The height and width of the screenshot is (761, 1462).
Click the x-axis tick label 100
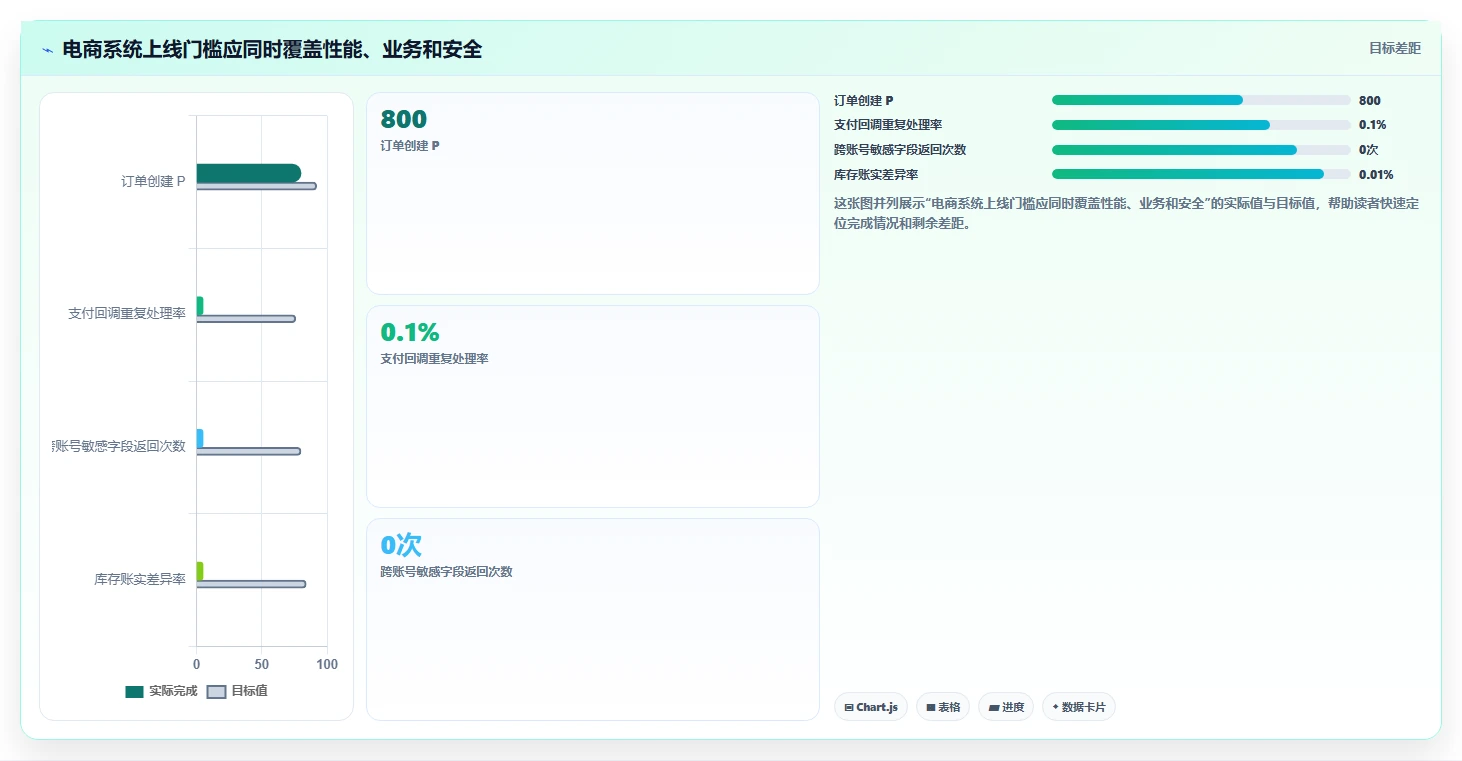tap(327, 664)
